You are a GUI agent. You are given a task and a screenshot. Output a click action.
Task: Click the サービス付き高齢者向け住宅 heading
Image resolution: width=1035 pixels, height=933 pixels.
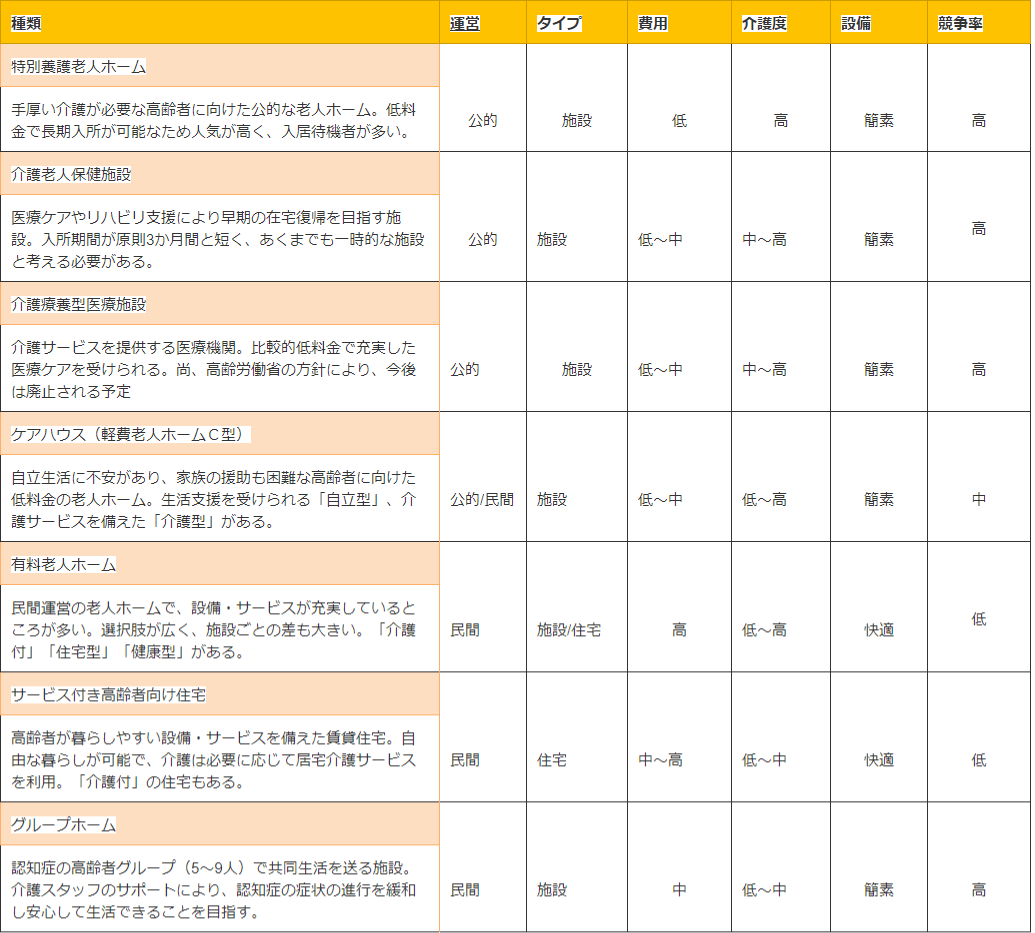(x=109, y=694)
